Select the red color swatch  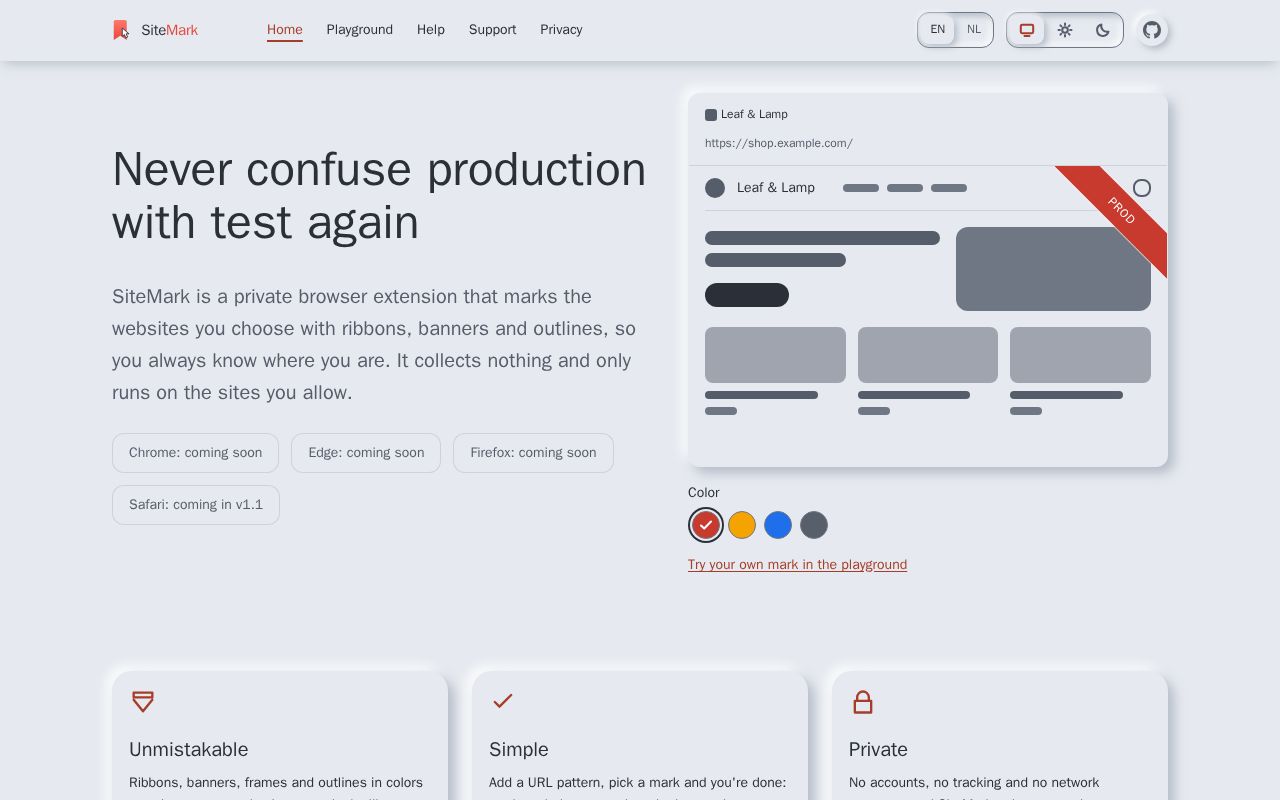pos(706,525)
